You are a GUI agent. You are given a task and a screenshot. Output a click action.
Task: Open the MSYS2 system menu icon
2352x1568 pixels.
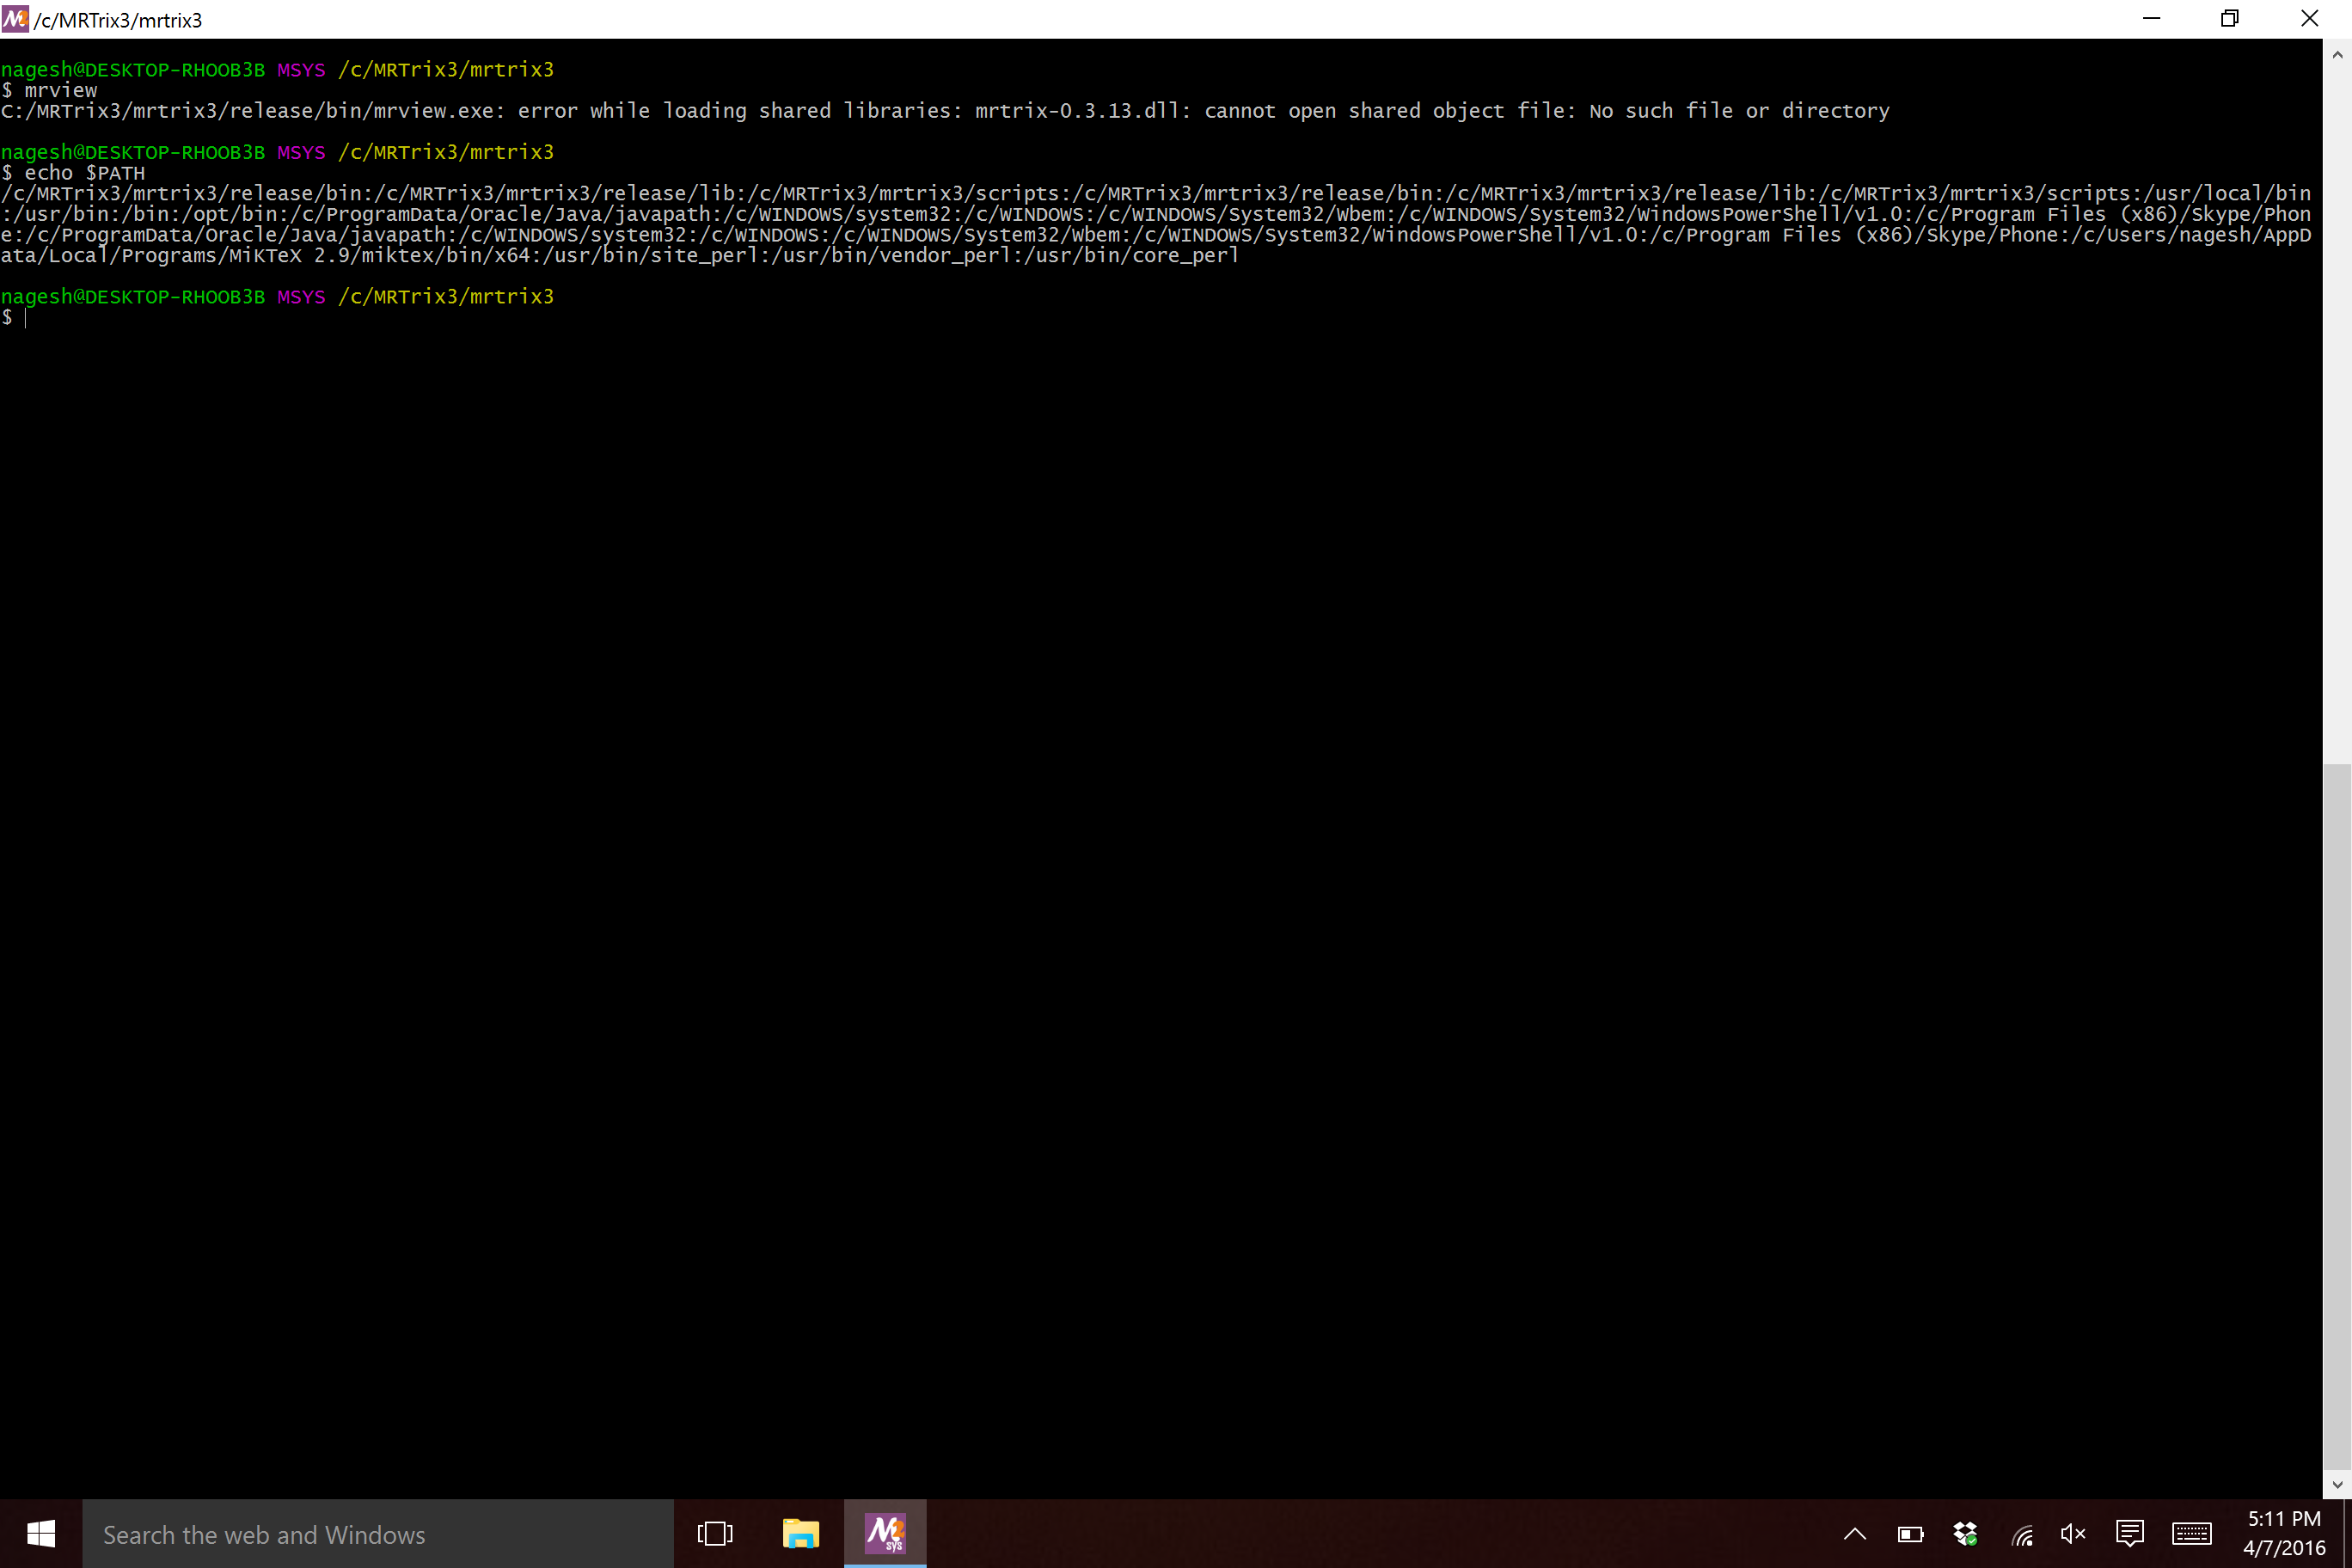coord(16,19)
